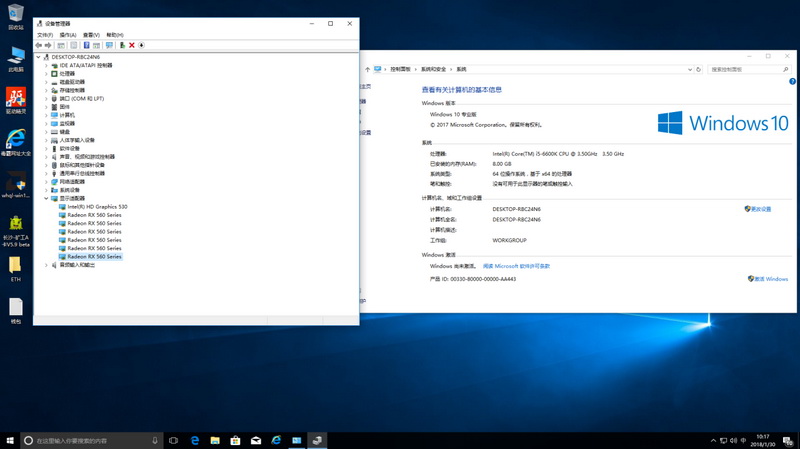Click red X Uninstall device icon
The width and height of the screenshot is (800, 449).
132,45
